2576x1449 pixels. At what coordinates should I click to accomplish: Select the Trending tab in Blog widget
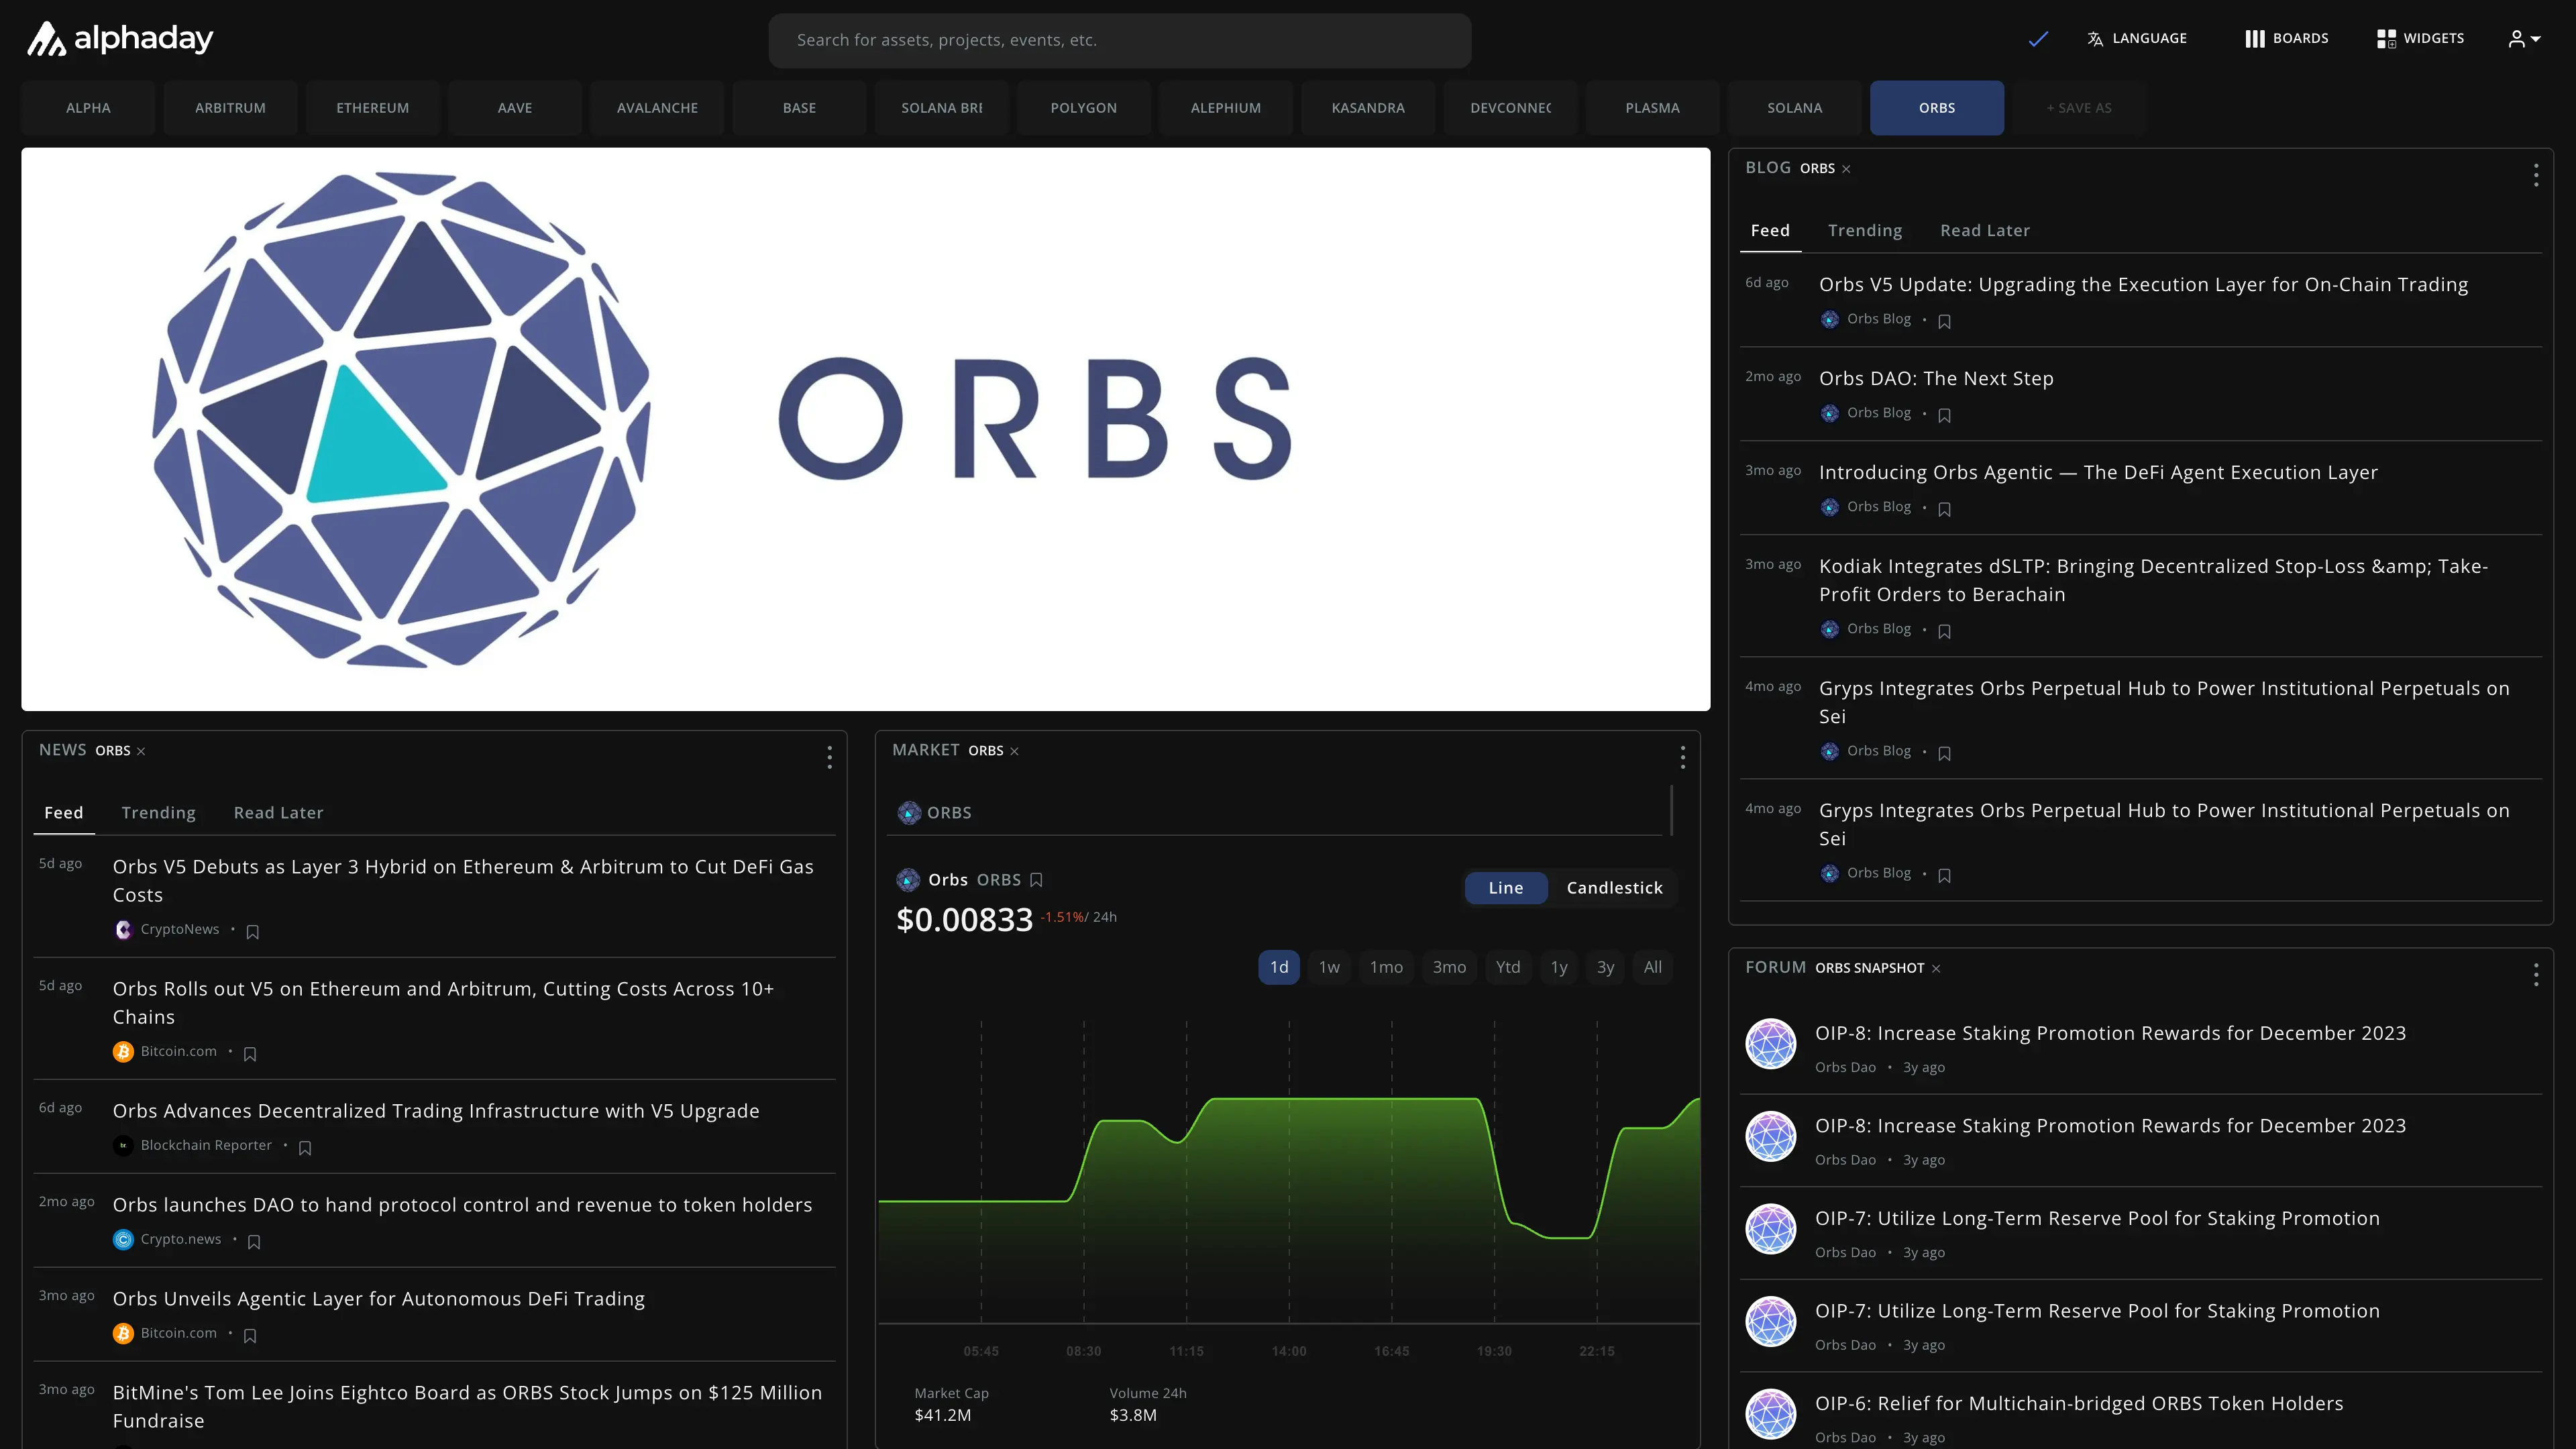coord(1865,231)
